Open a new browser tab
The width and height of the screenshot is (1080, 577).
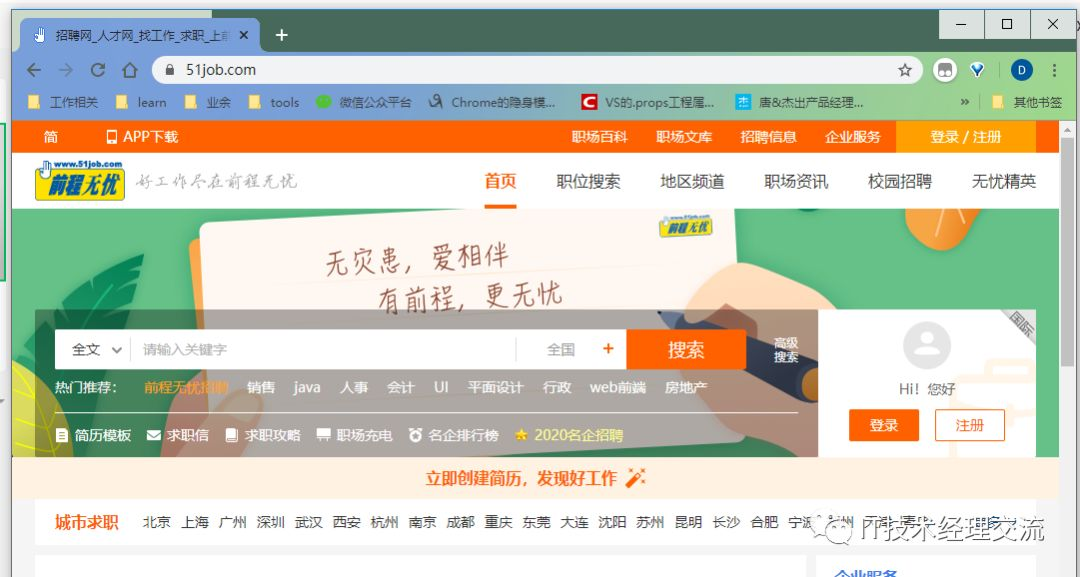(281, 35)
